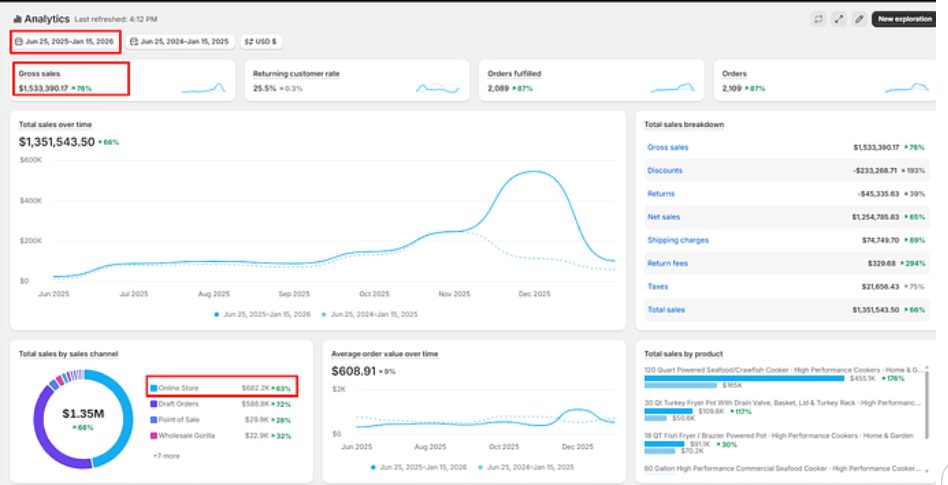This screenshot has width=948, height=485.
Task: Click the $1,351,543.50 total sales value
Action: [x=57, y=142]
